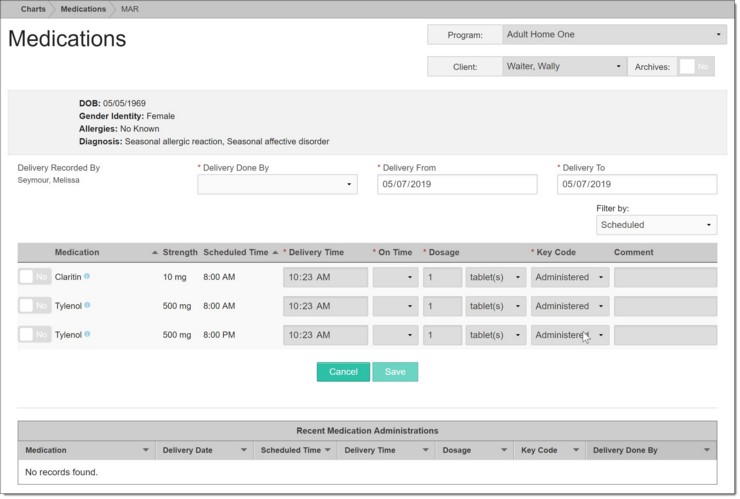The image size is (740, 499).
Task: Open the Dosage column filter in Recent Administrations
Action: 504,451
